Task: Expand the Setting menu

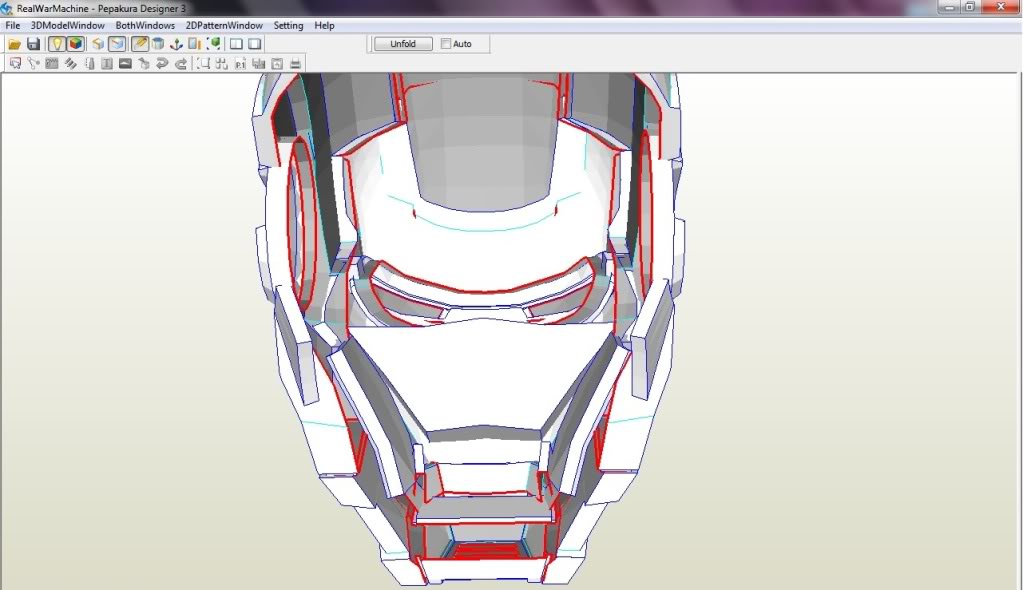Action: [x=288, y=25]
